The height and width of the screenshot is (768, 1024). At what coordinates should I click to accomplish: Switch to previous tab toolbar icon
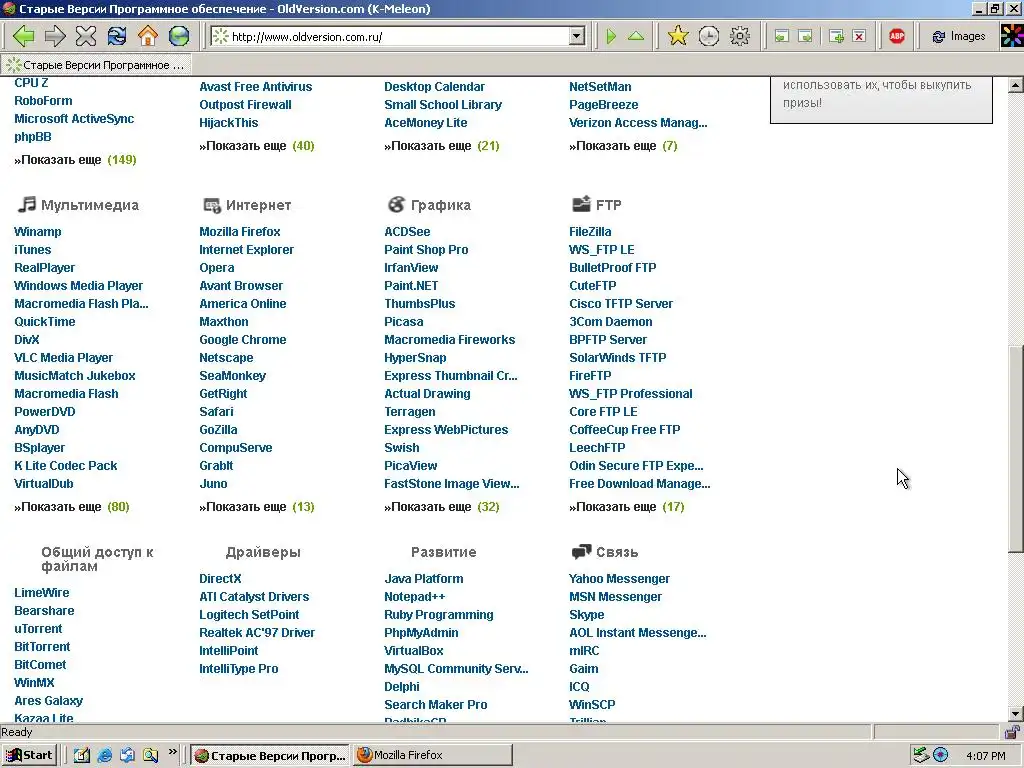point(781,37)
